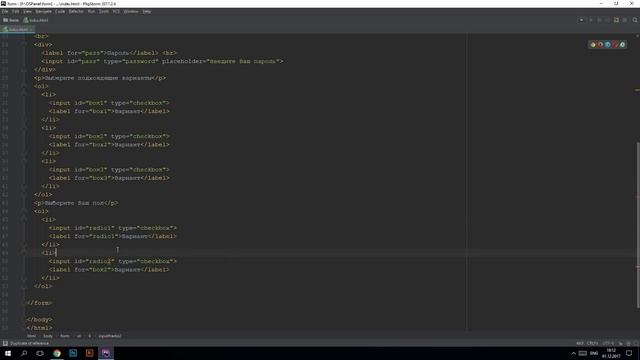Image resolution: width=640 pixels, height=360 pixels.
Task: Click the closing form tag line
Action: tap(39, 303)
